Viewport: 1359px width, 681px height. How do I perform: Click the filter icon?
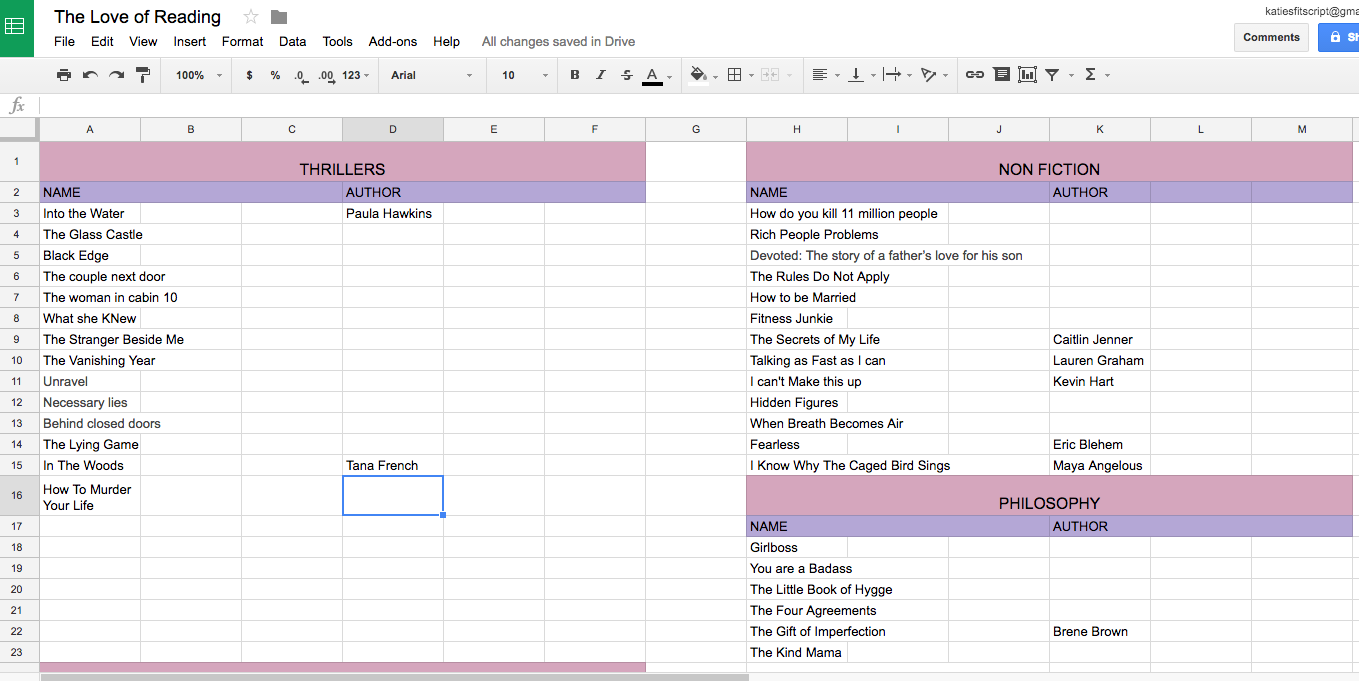[x=1052, y=75]
